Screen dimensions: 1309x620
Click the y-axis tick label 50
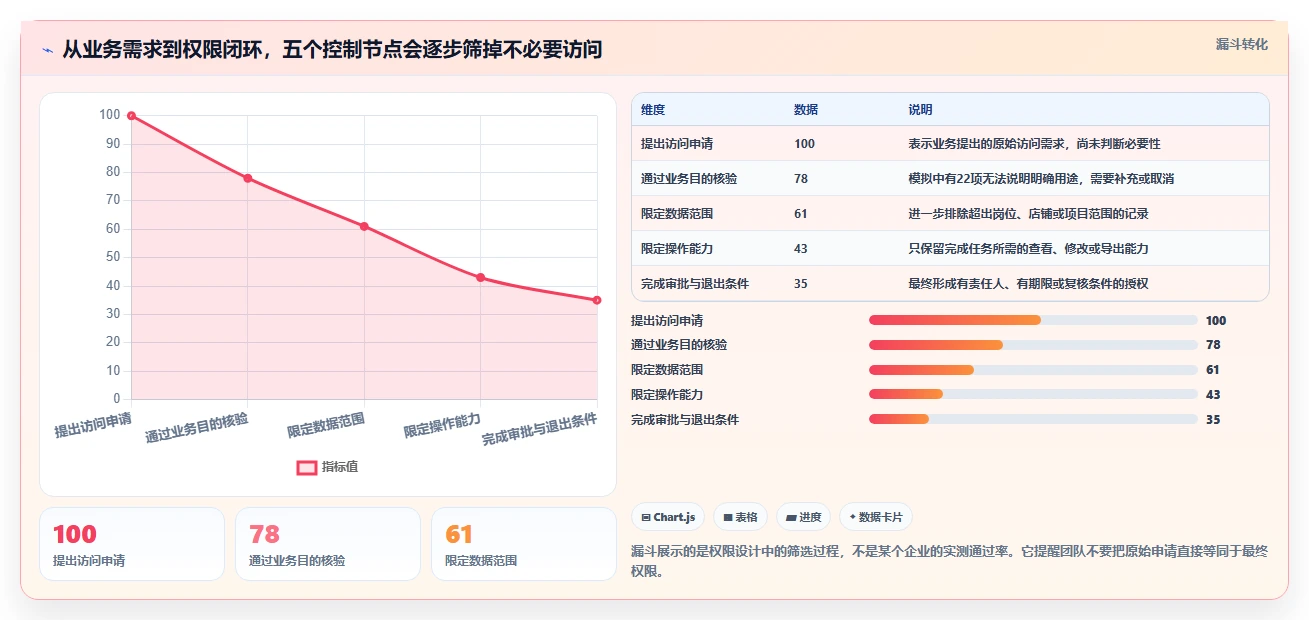[113, 257]
